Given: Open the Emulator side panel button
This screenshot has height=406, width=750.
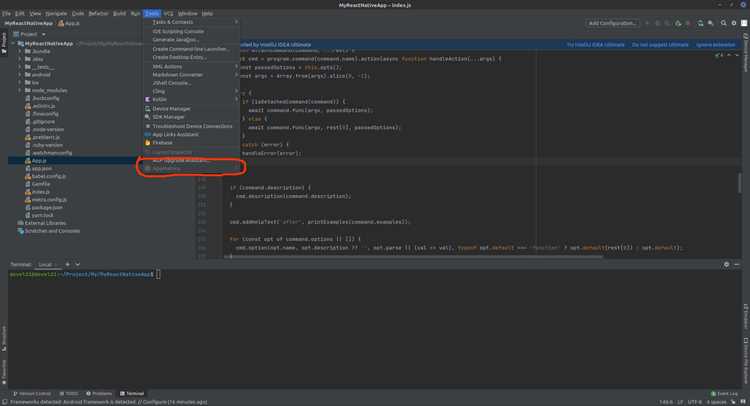Looking at the screenshot, I should tap(746, 316).
